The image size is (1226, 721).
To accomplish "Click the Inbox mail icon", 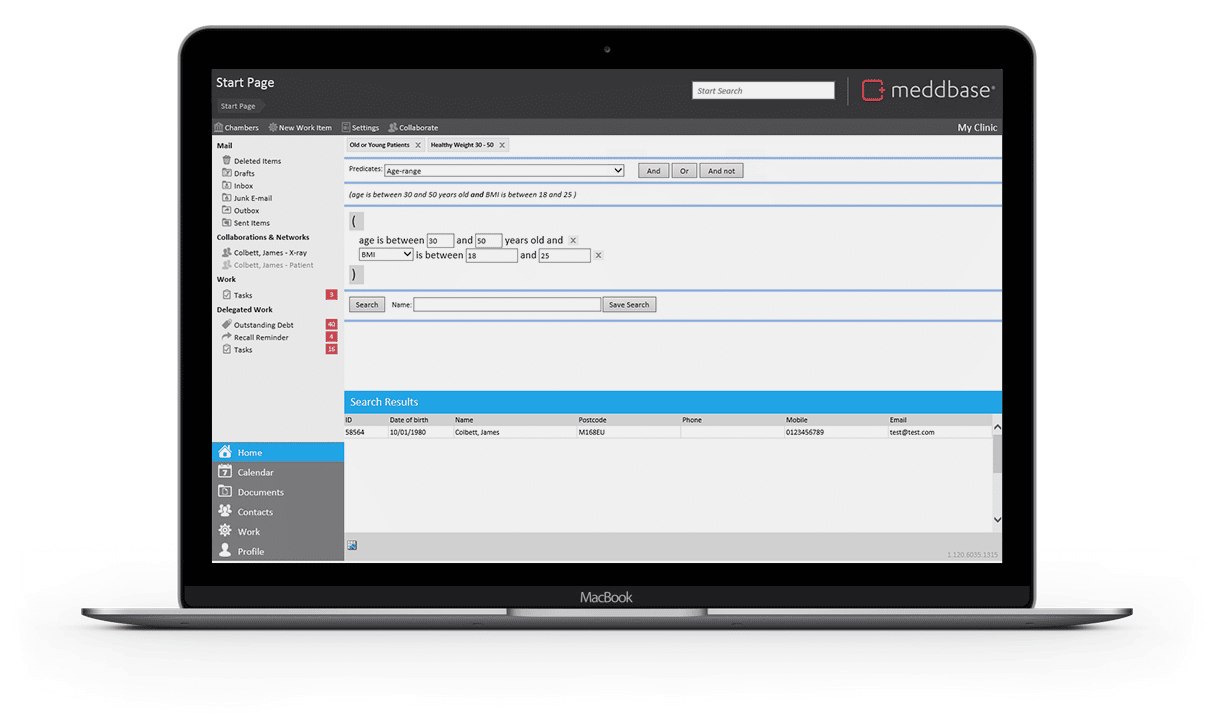I will (227, 185).
